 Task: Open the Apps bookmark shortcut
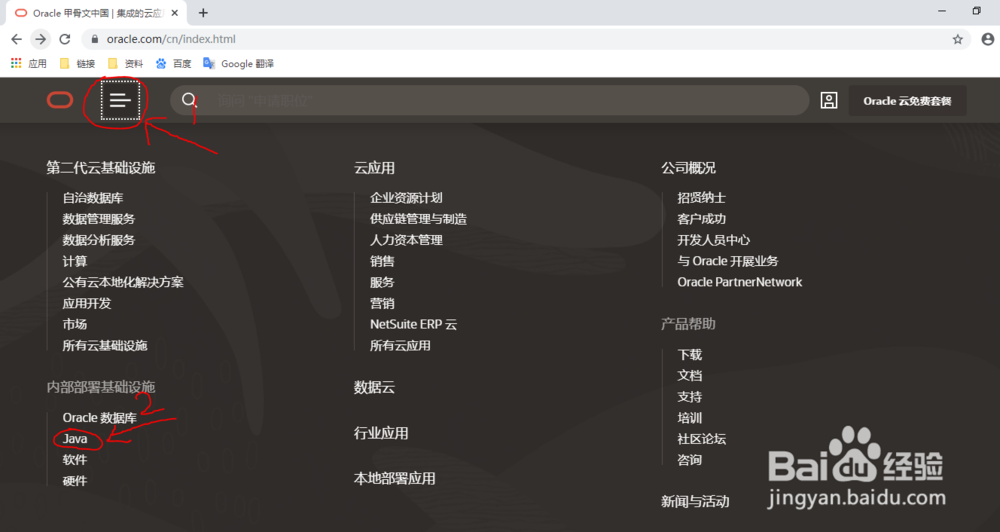click(29, 63)
